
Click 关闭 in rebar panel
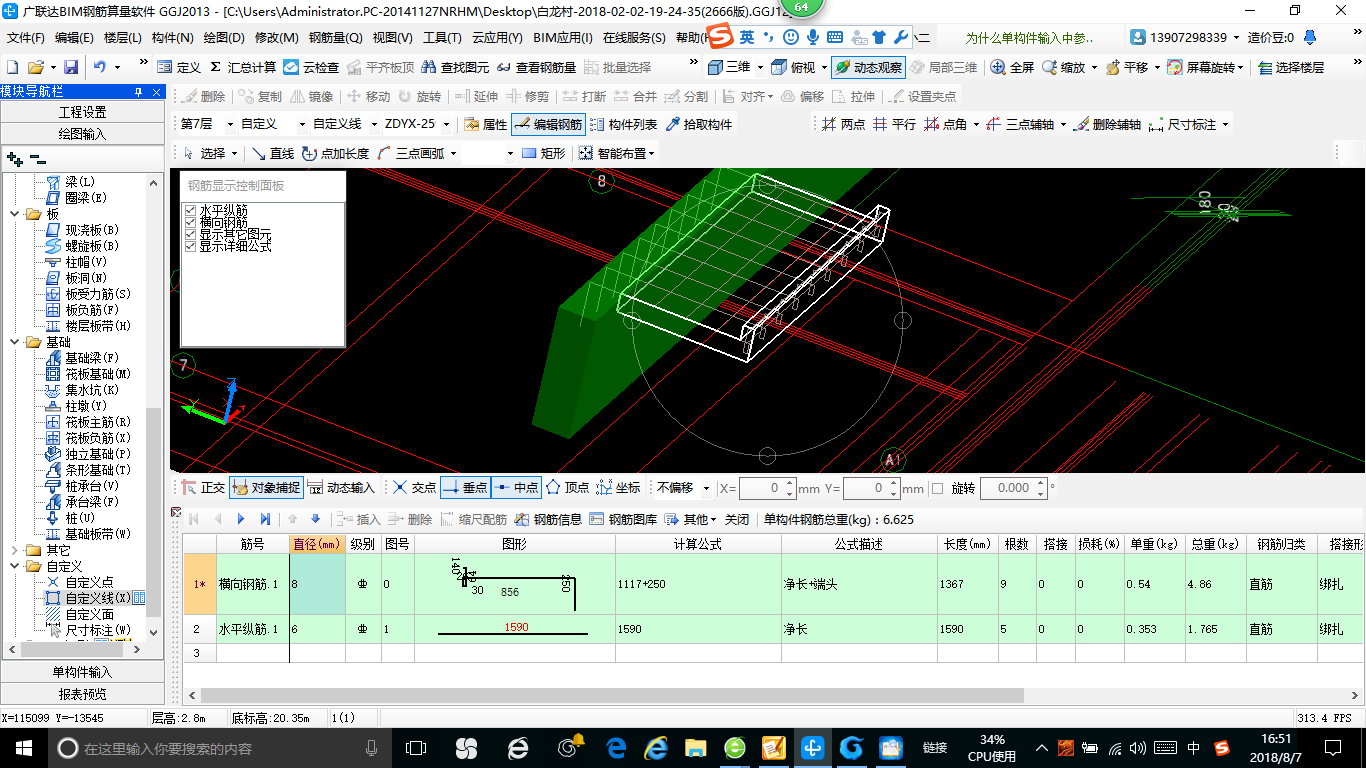737,519
